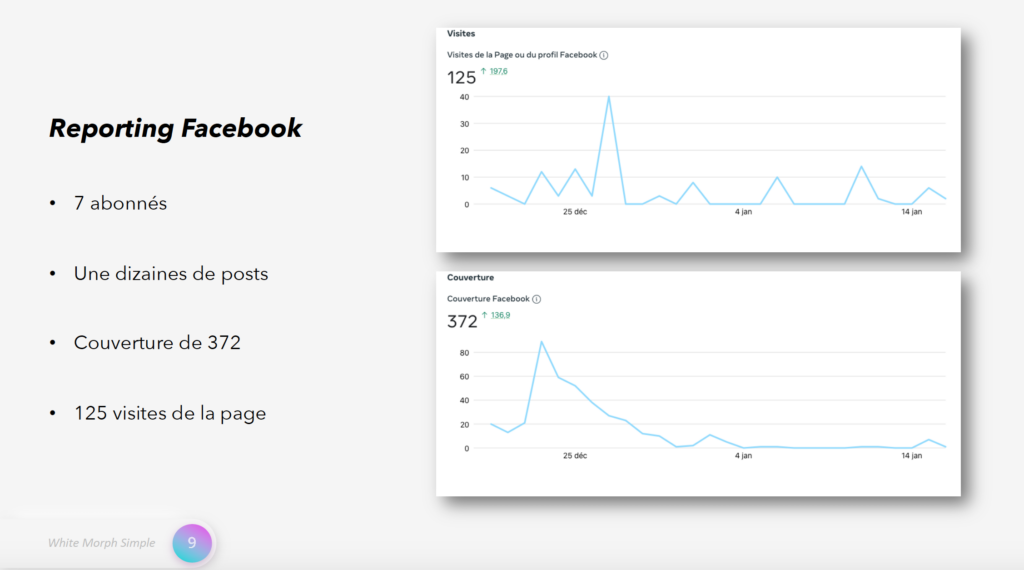Click the green up arrow next to 197,6
Image resolution: width=1024 pixels, height=570 pixels.
click(x=484, y=71)
